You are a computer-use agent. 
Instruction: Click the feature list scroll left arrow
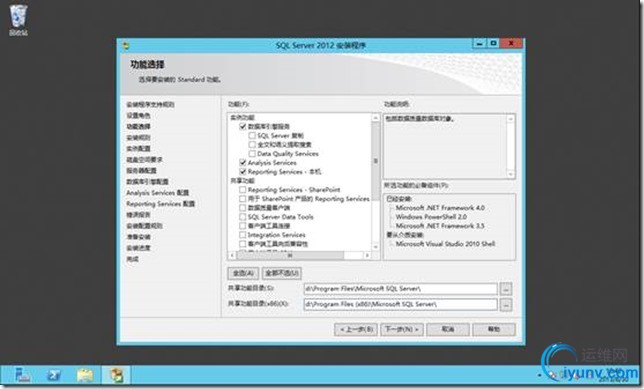click(x=232, y=255)
